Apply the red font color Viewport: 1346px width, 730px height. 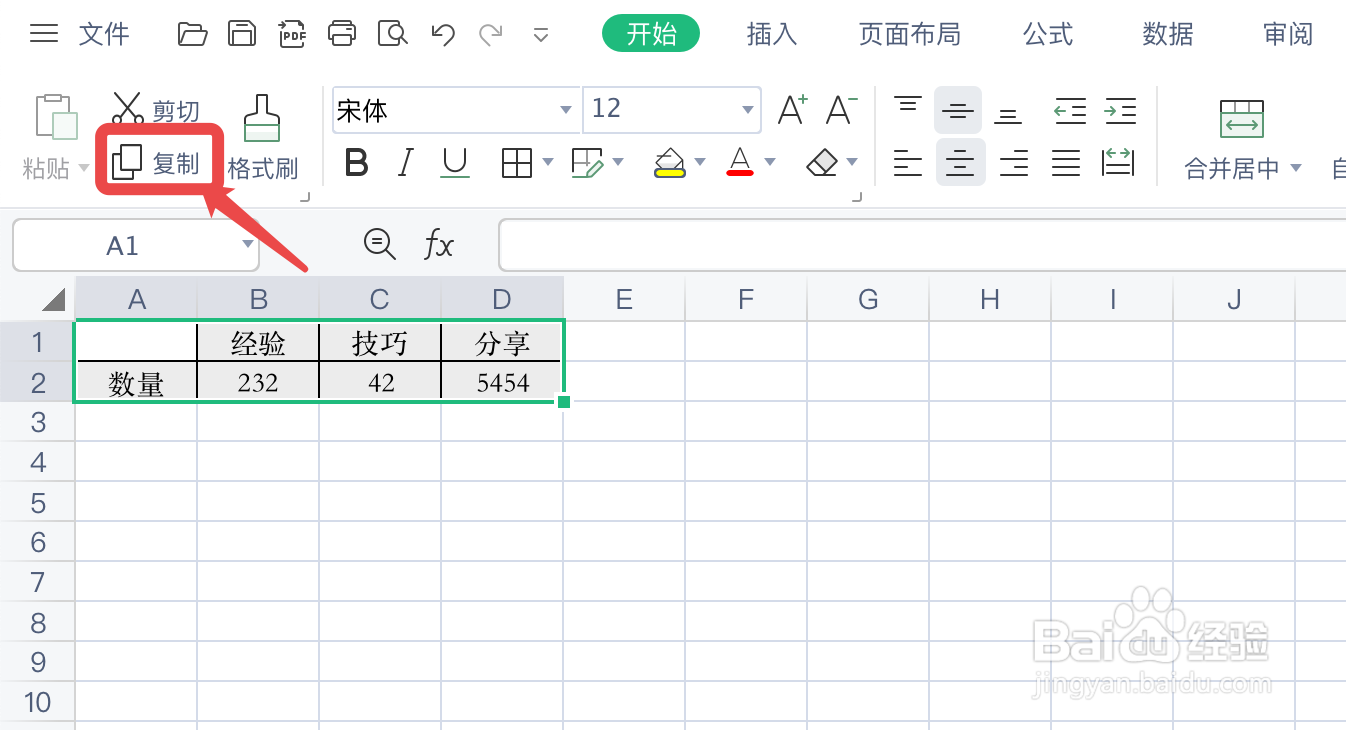tap(740, 162)
